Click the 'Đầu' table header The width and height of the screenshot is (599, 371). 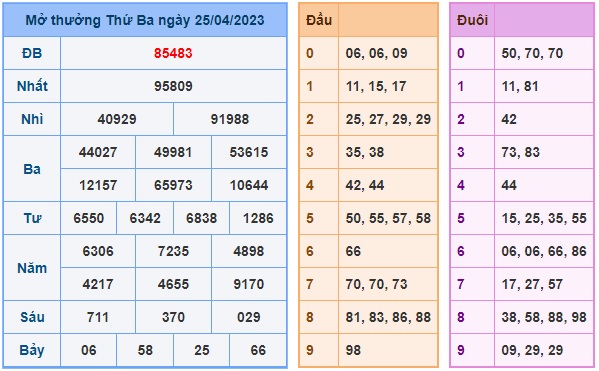point(319,20)
